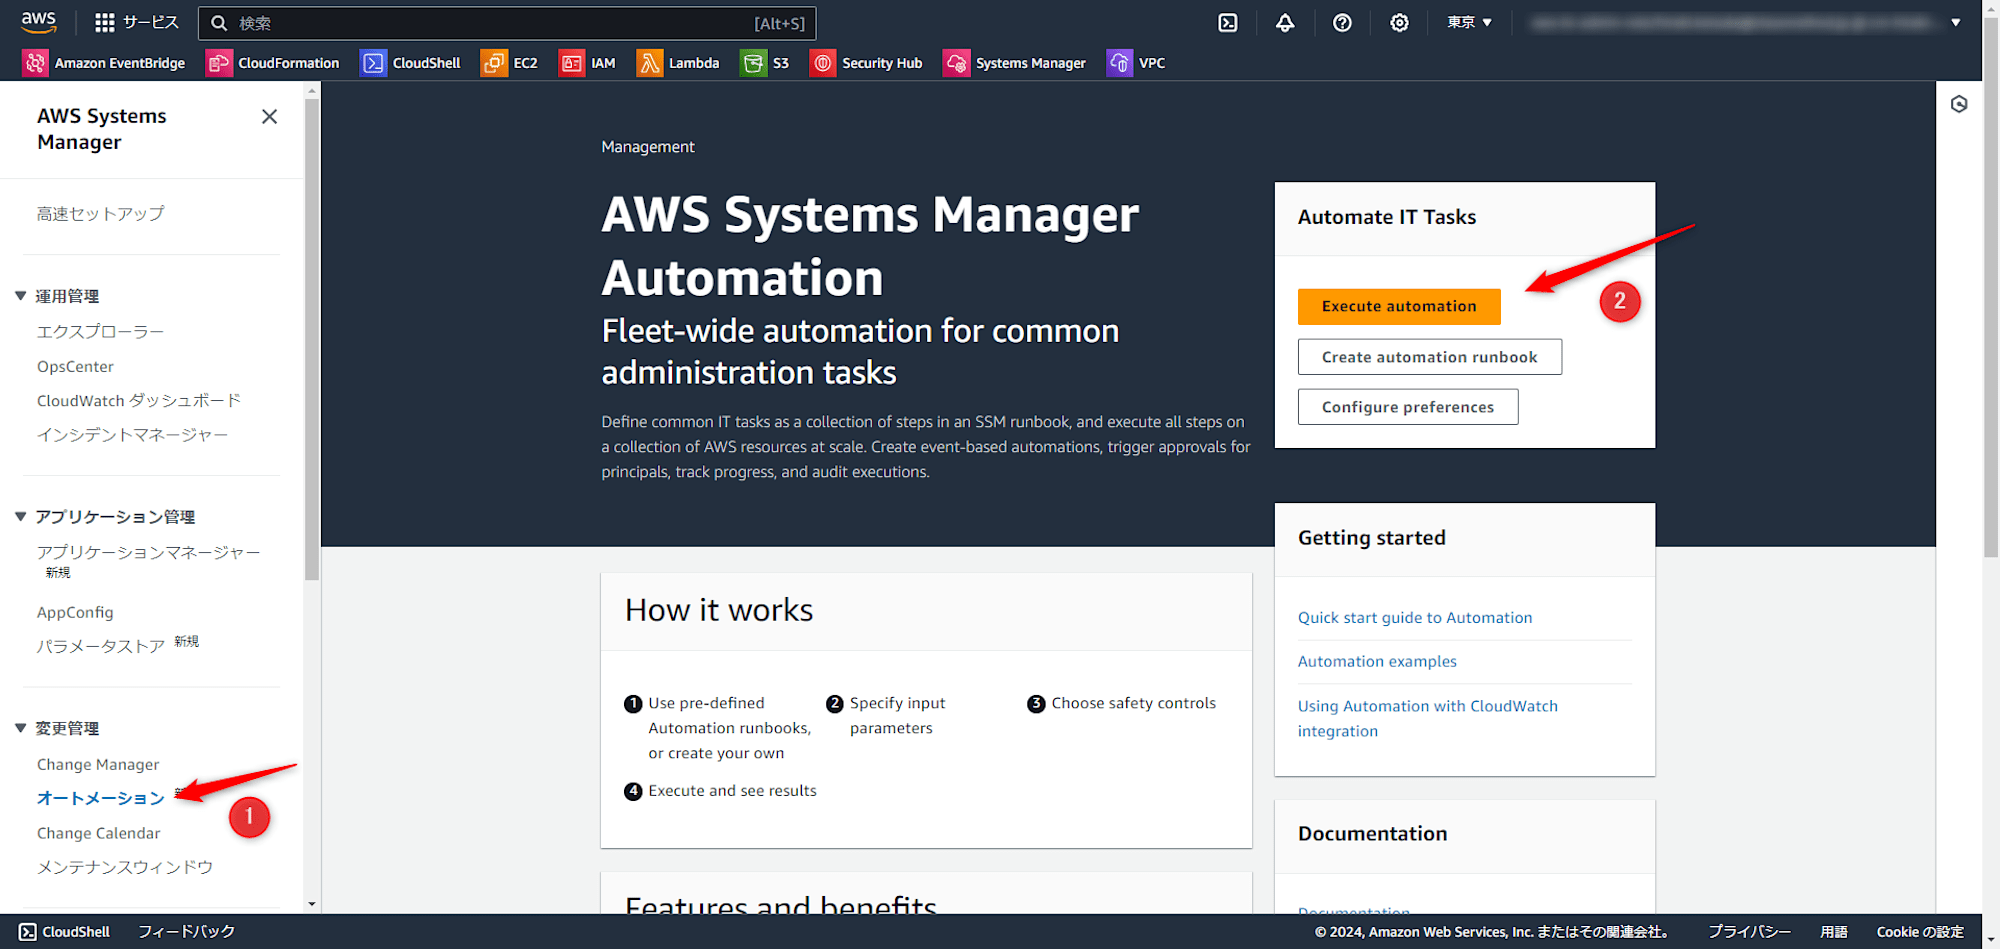The image size is (2000, 949).
Task: Open the 用語 footer link
Action: 1834,931
